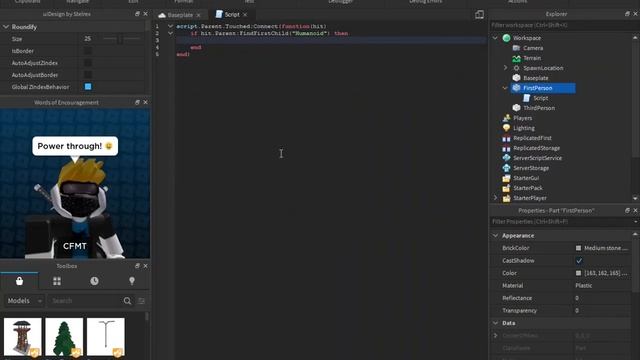
Task: Click the ThirdPerson part icon
Action: [x=516, y=108]
